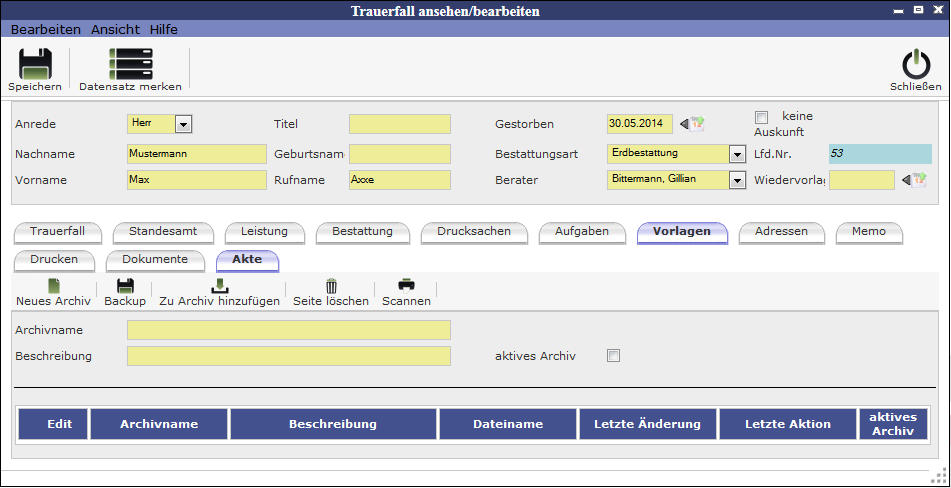Click the Datensatz merken icon
This screenshot has height=488, width=951.
pyautogui.click(x=130, y=65)
